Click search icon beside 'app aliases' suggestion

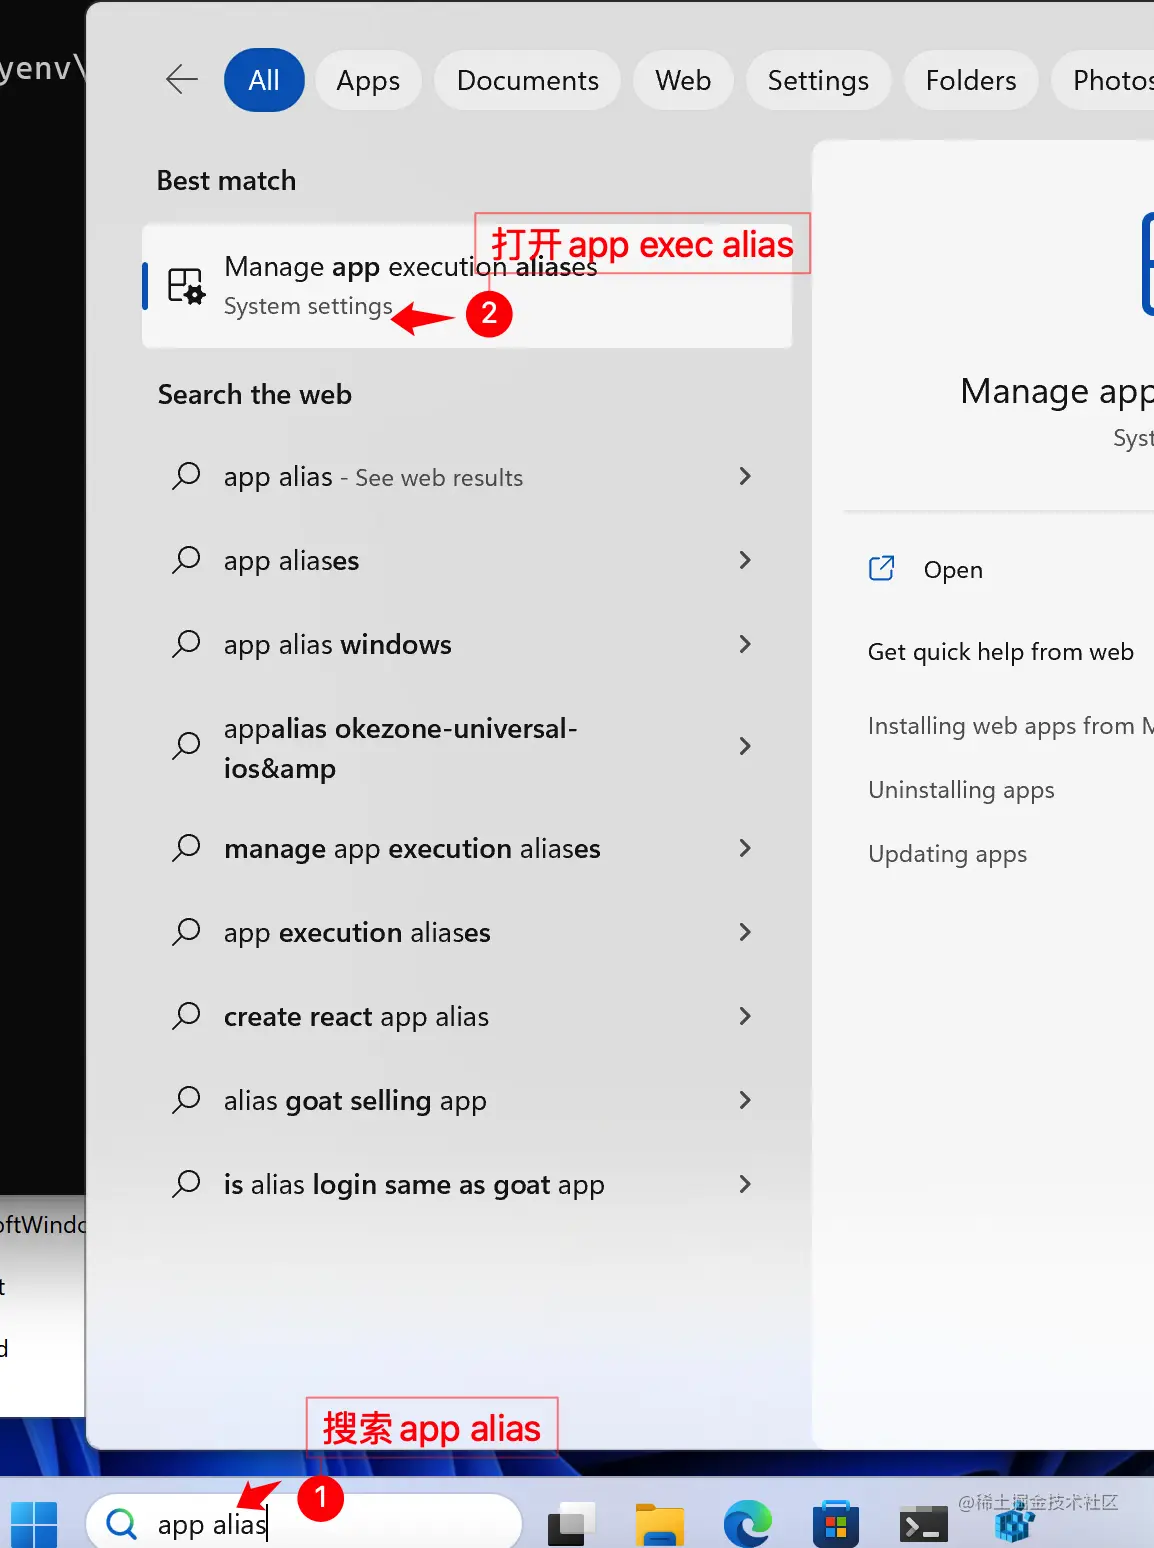pyautogui.click(x=186, y=560)
